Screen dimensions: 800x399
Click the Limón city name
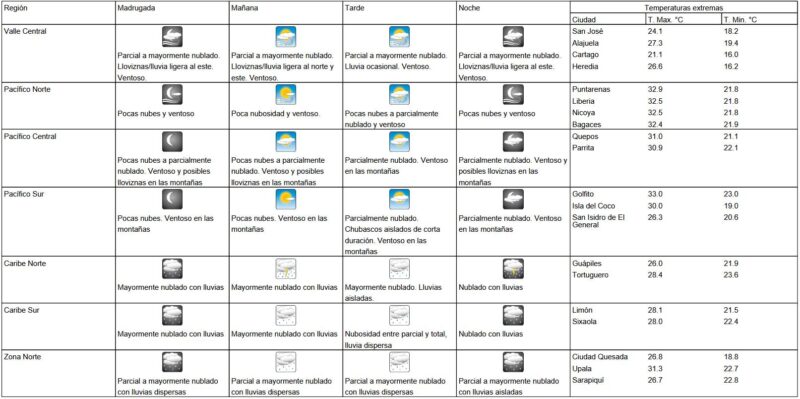click(583, 310)
